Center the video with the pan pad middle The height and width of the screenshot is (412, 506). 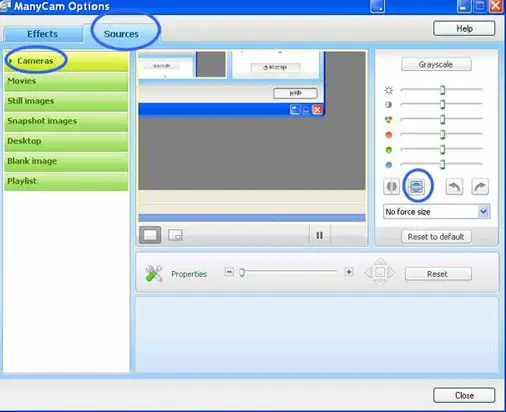(380, 273)
